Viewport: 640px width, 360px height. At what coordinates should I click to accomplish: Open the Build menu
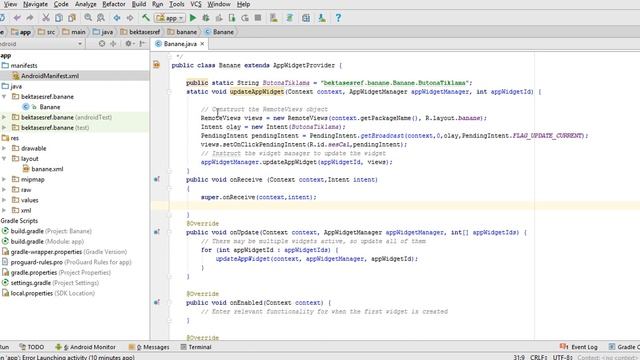click(x=139, y=4)
